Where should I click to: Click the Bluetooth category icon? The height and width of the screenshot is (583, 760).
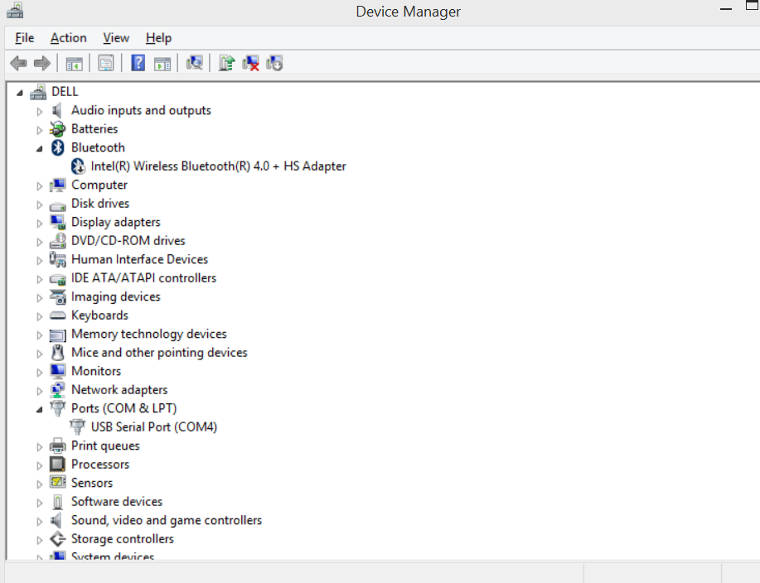(x=58, y=147)
